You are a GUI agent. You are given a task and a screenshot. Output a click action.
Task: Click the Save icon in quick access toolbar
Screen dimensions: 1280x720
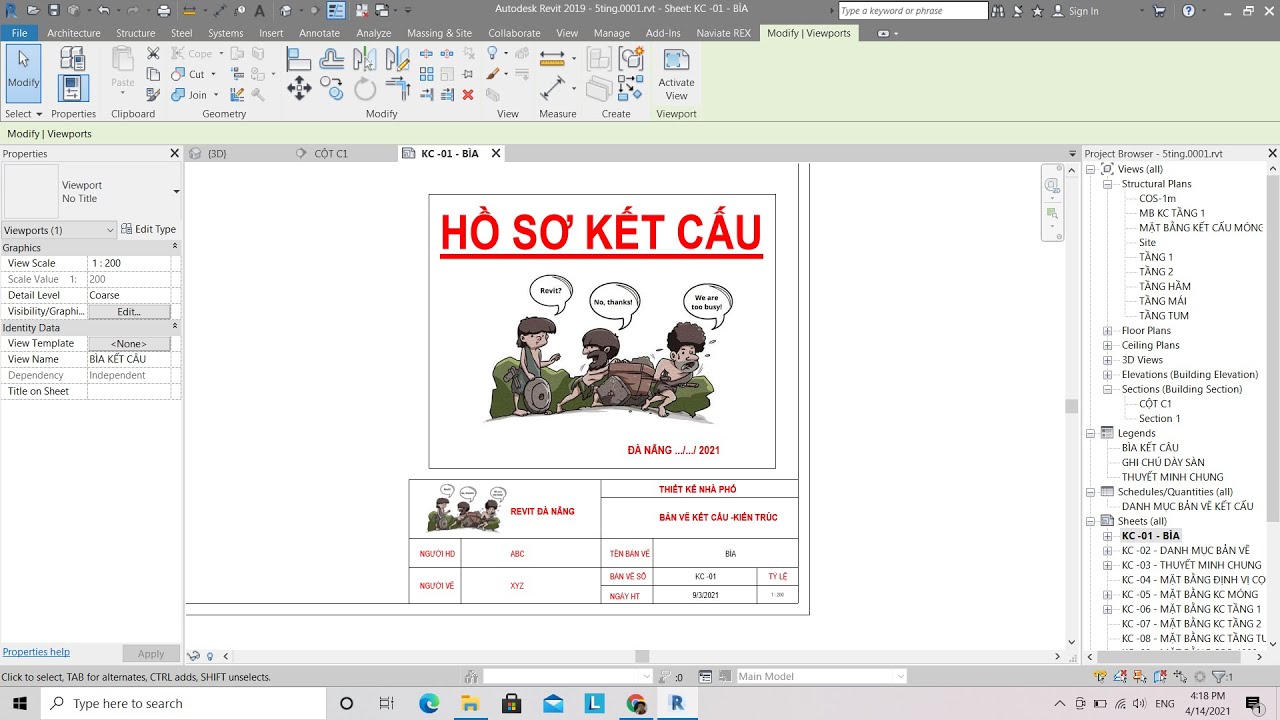(54, 11)
